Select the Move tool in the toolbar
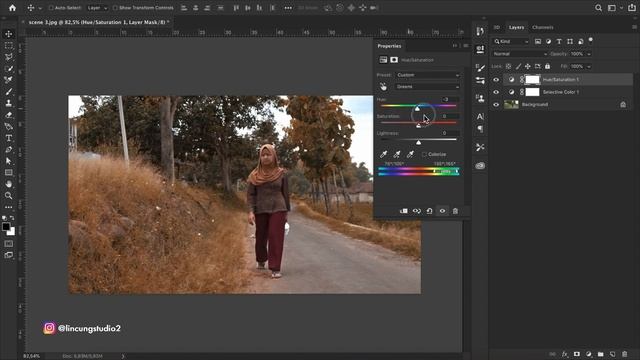The width and height of the screenshot is (640, 360). click(x=9, y=34)
